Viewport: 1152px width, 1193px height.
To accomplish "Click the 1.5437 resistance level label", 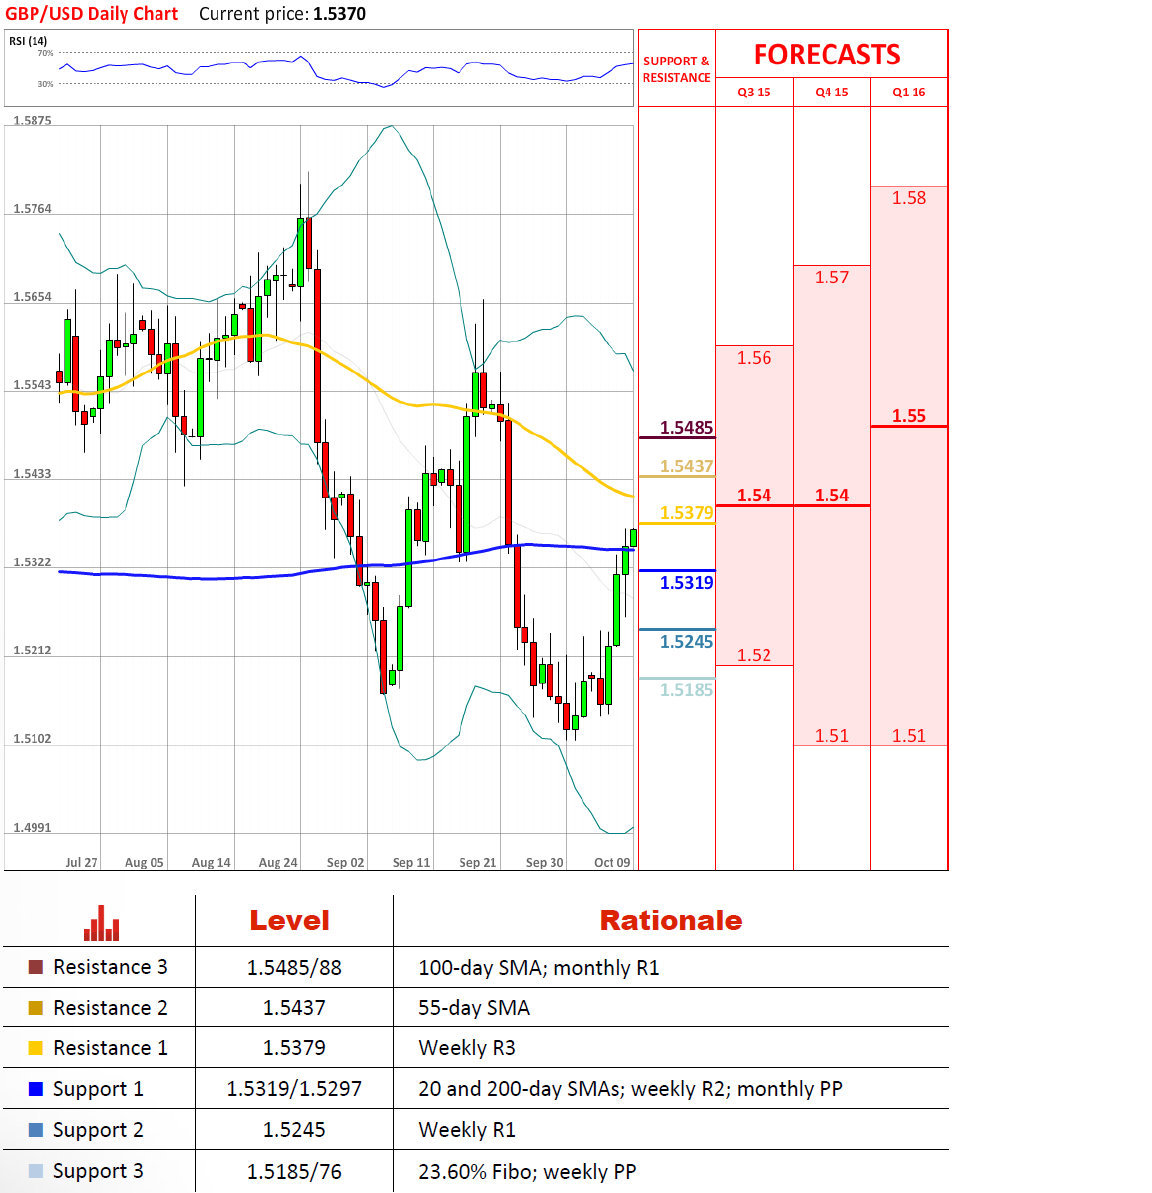I will click(686, 466).
